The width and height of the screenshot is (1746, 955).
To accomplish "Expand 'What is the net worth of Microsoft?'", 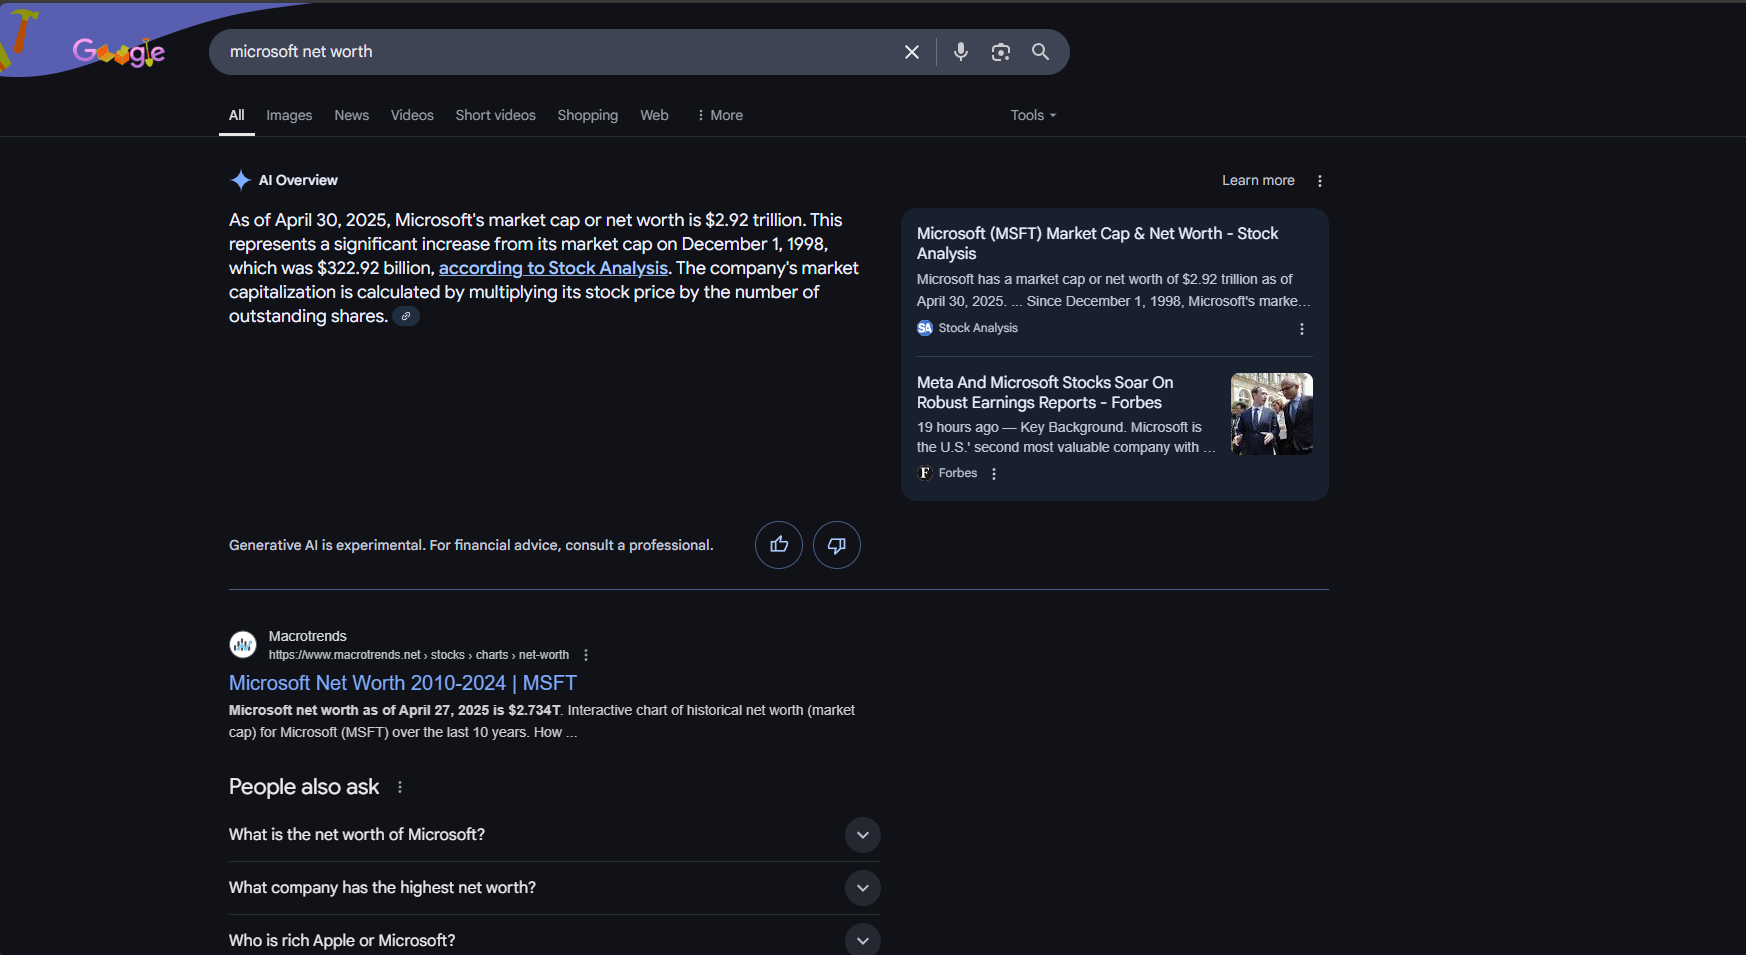I will pos(555,835).
